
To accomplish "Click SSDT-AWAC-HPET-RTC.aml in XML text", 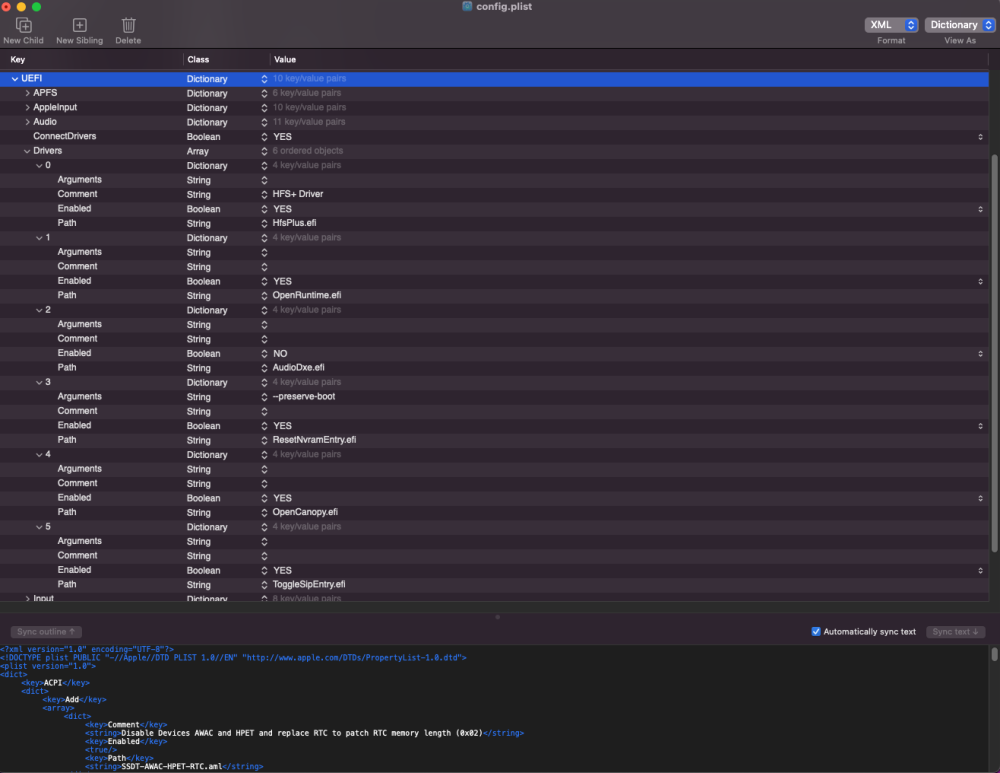I will coord(172,767).
